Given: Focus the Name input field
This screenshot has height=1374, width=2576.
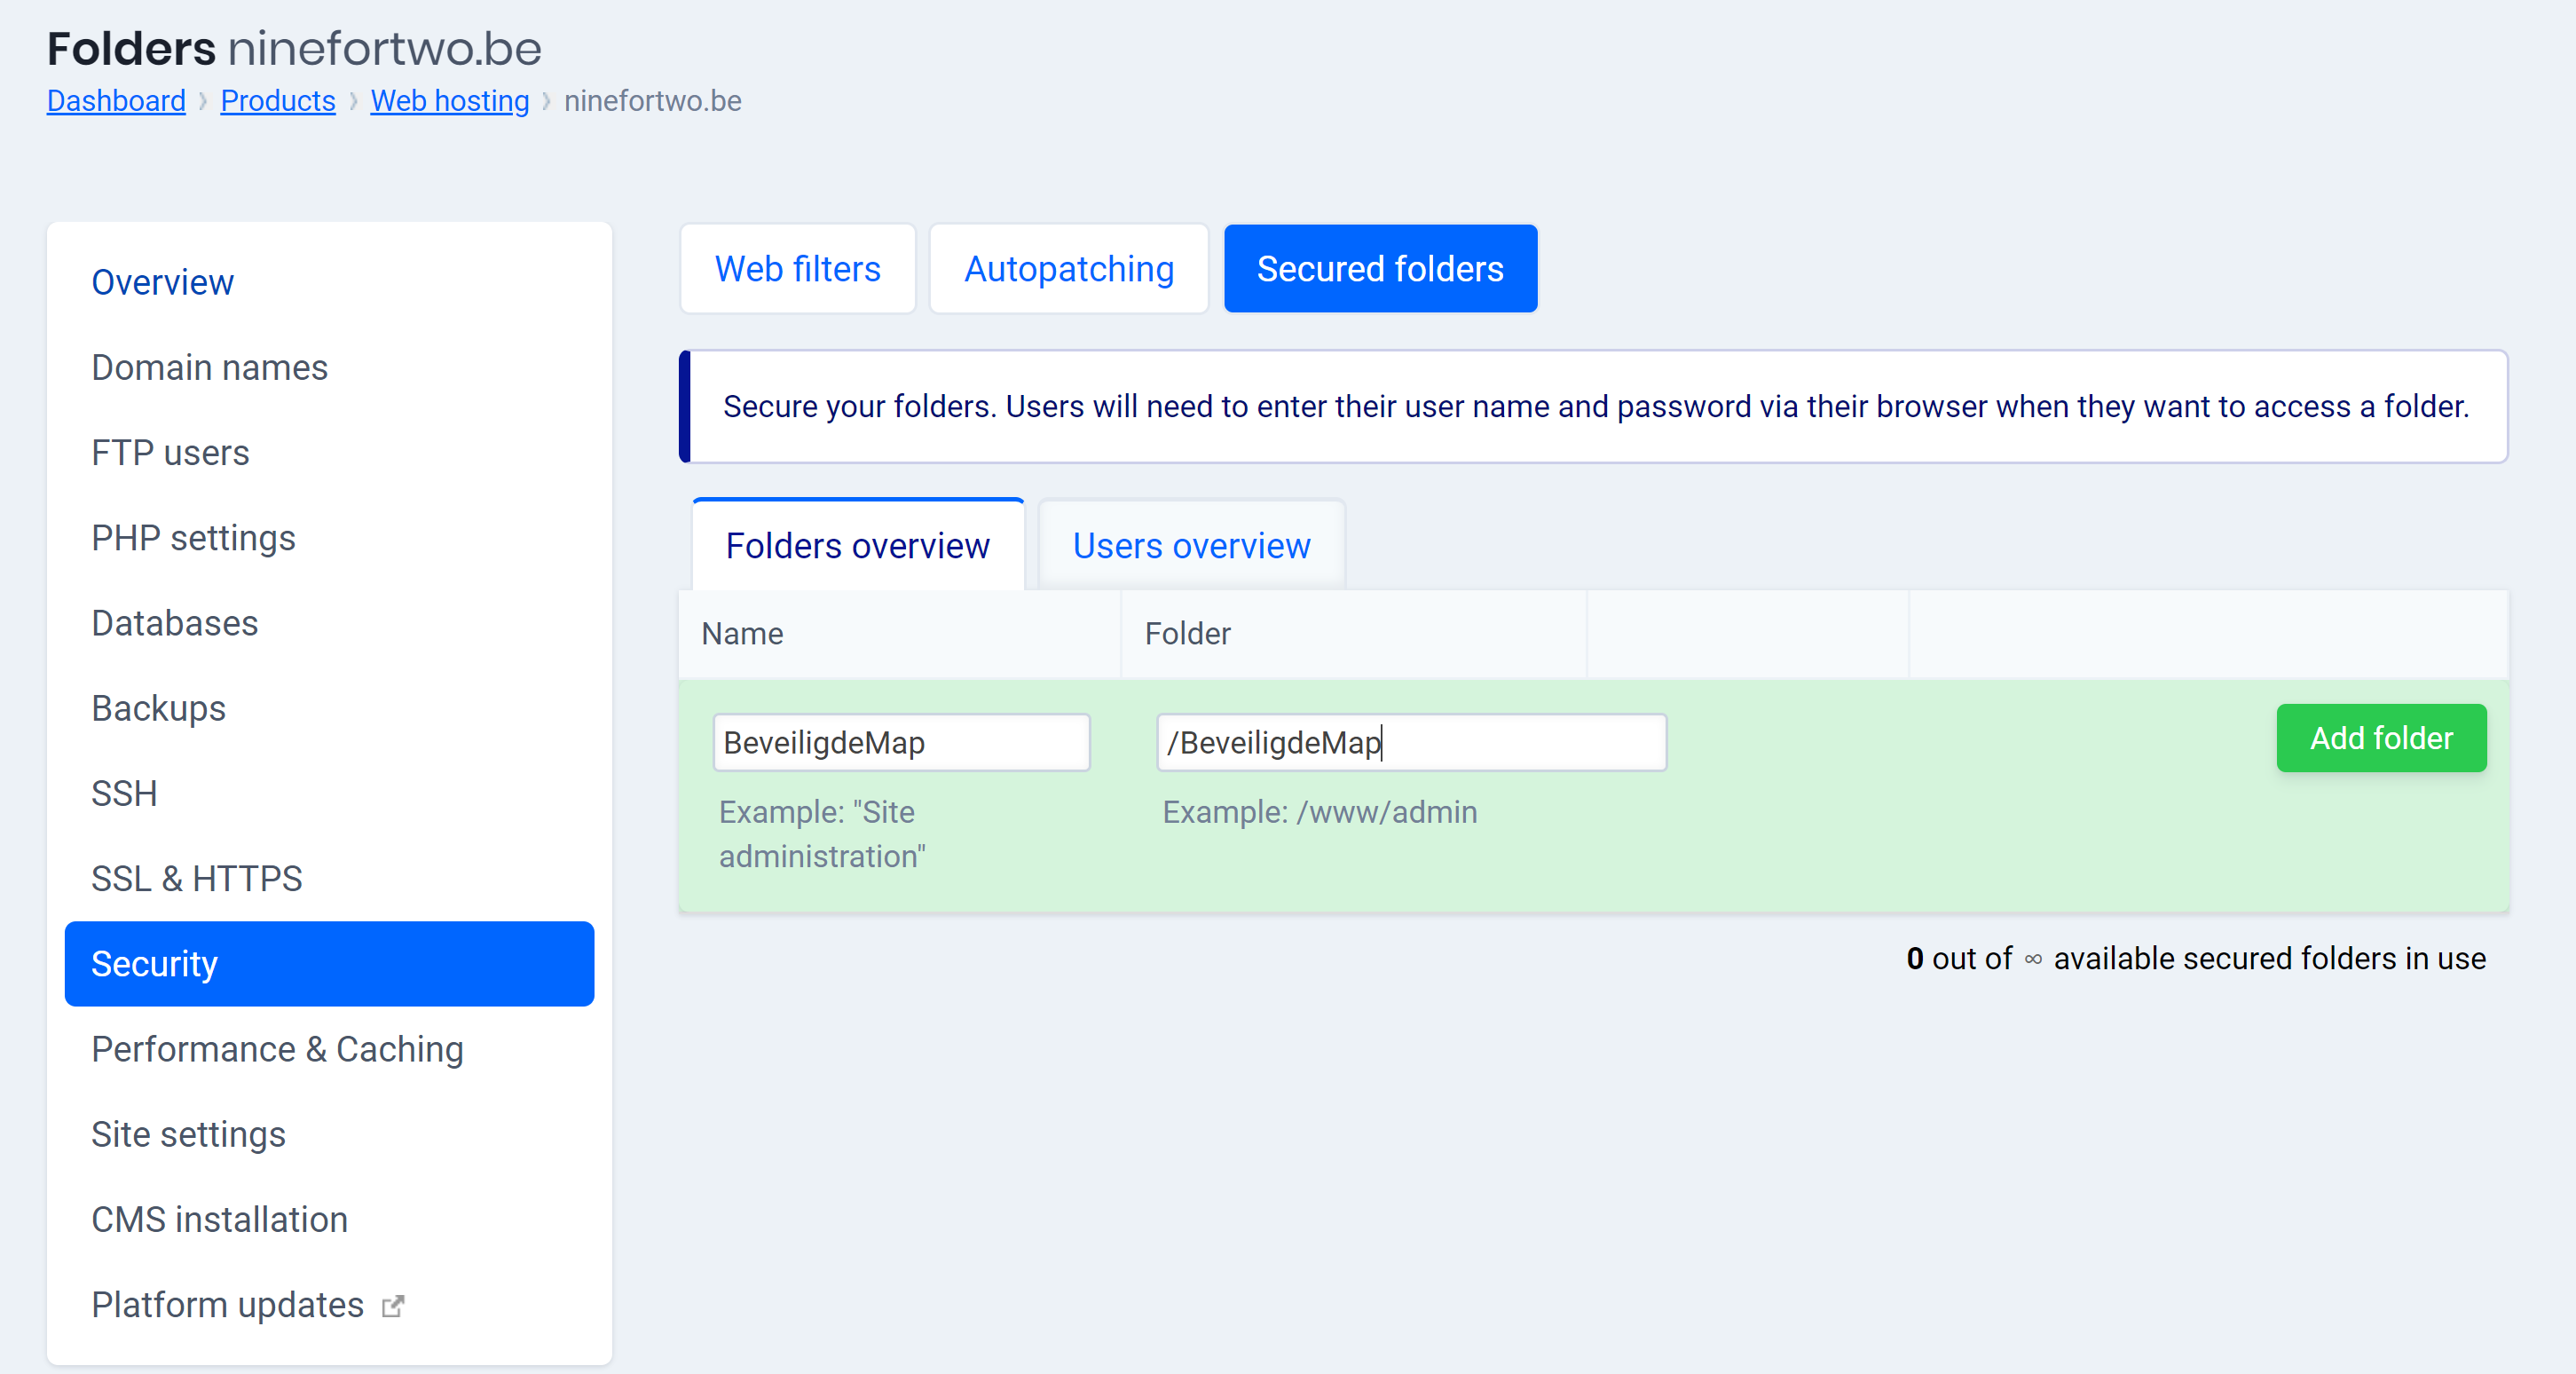Looking at the screenshot, I should pos(900,743).
